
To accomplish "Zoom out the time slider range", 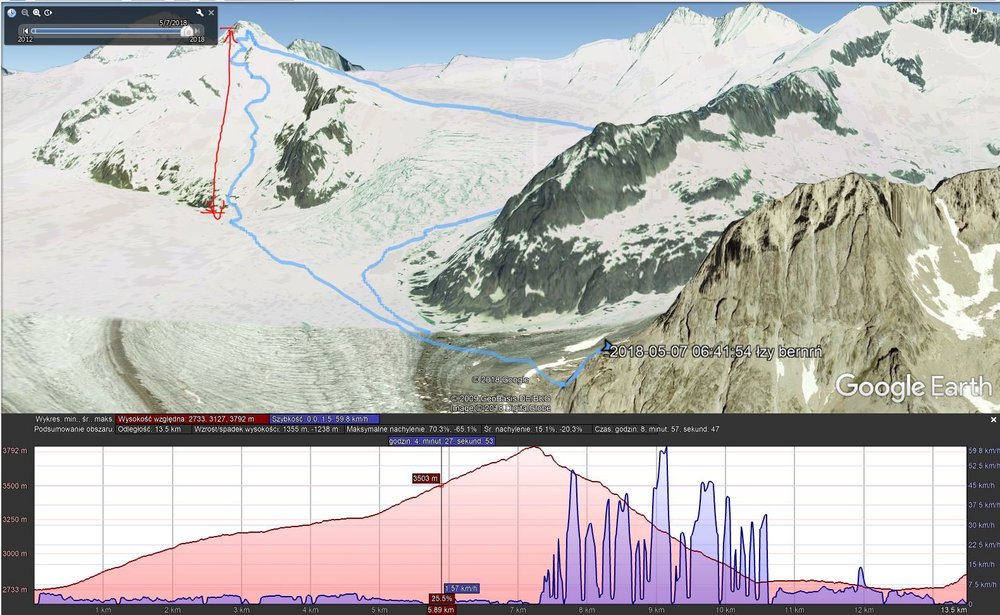I will point(25,12).
